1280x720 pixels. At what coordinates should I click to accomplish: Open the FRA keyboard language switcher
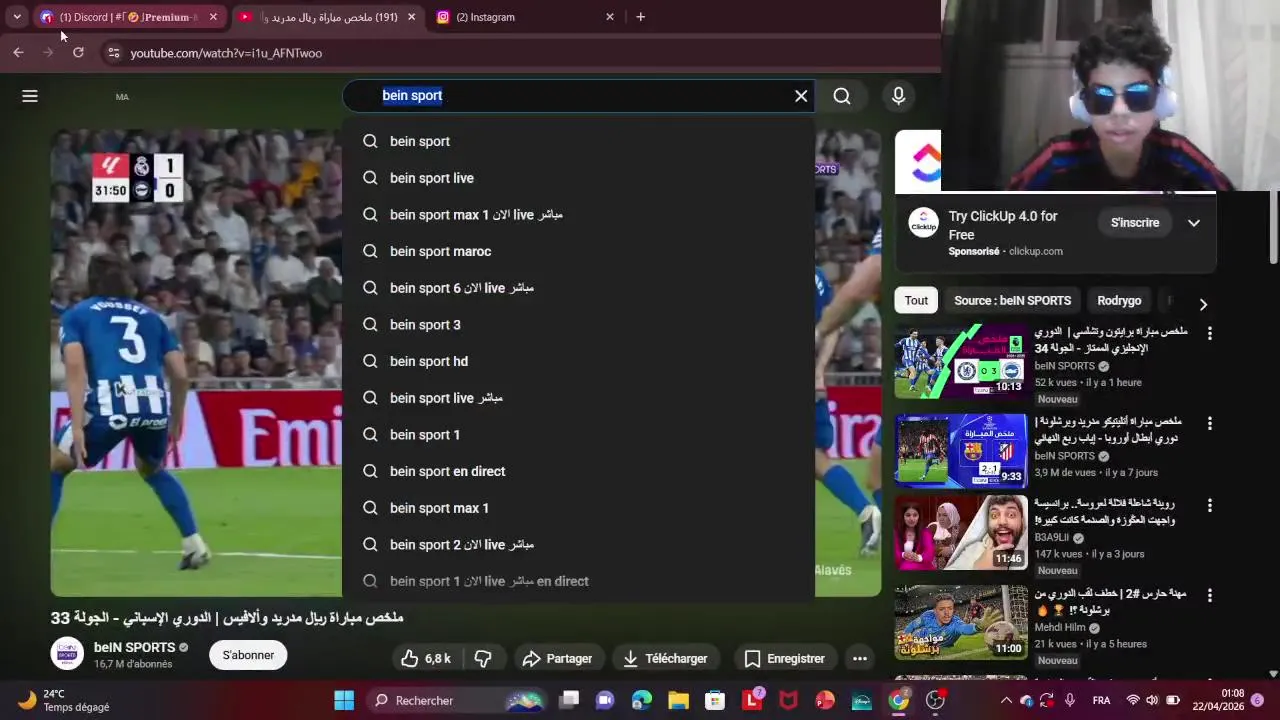click(1101, 700)
